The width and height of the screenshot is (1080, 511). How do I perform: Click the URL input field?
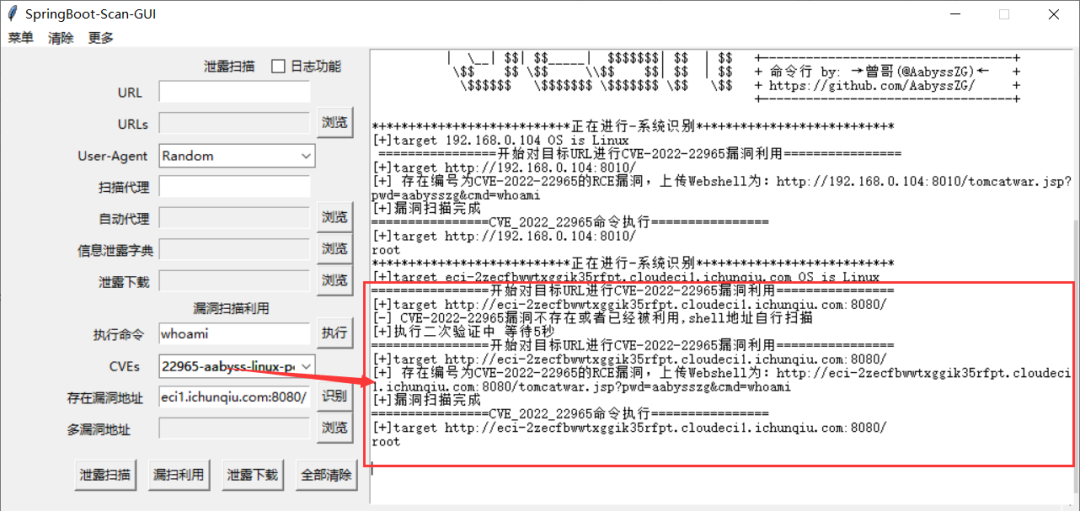pos(234,92)
